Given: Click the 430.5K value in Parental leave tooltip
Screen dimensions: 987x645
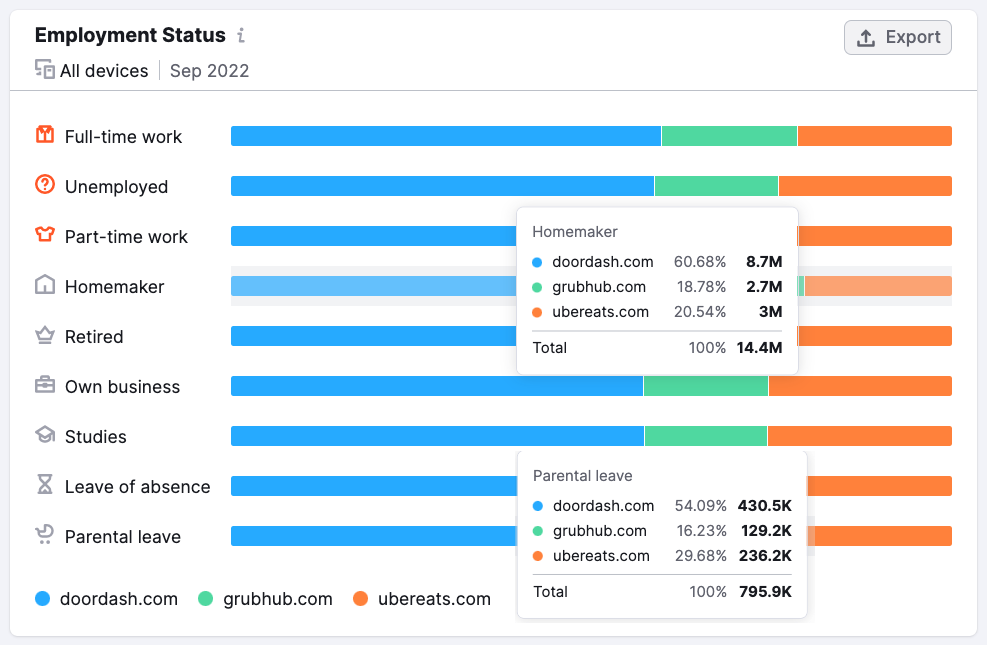Looking at the screenshot, I should [x=765, y=506].
